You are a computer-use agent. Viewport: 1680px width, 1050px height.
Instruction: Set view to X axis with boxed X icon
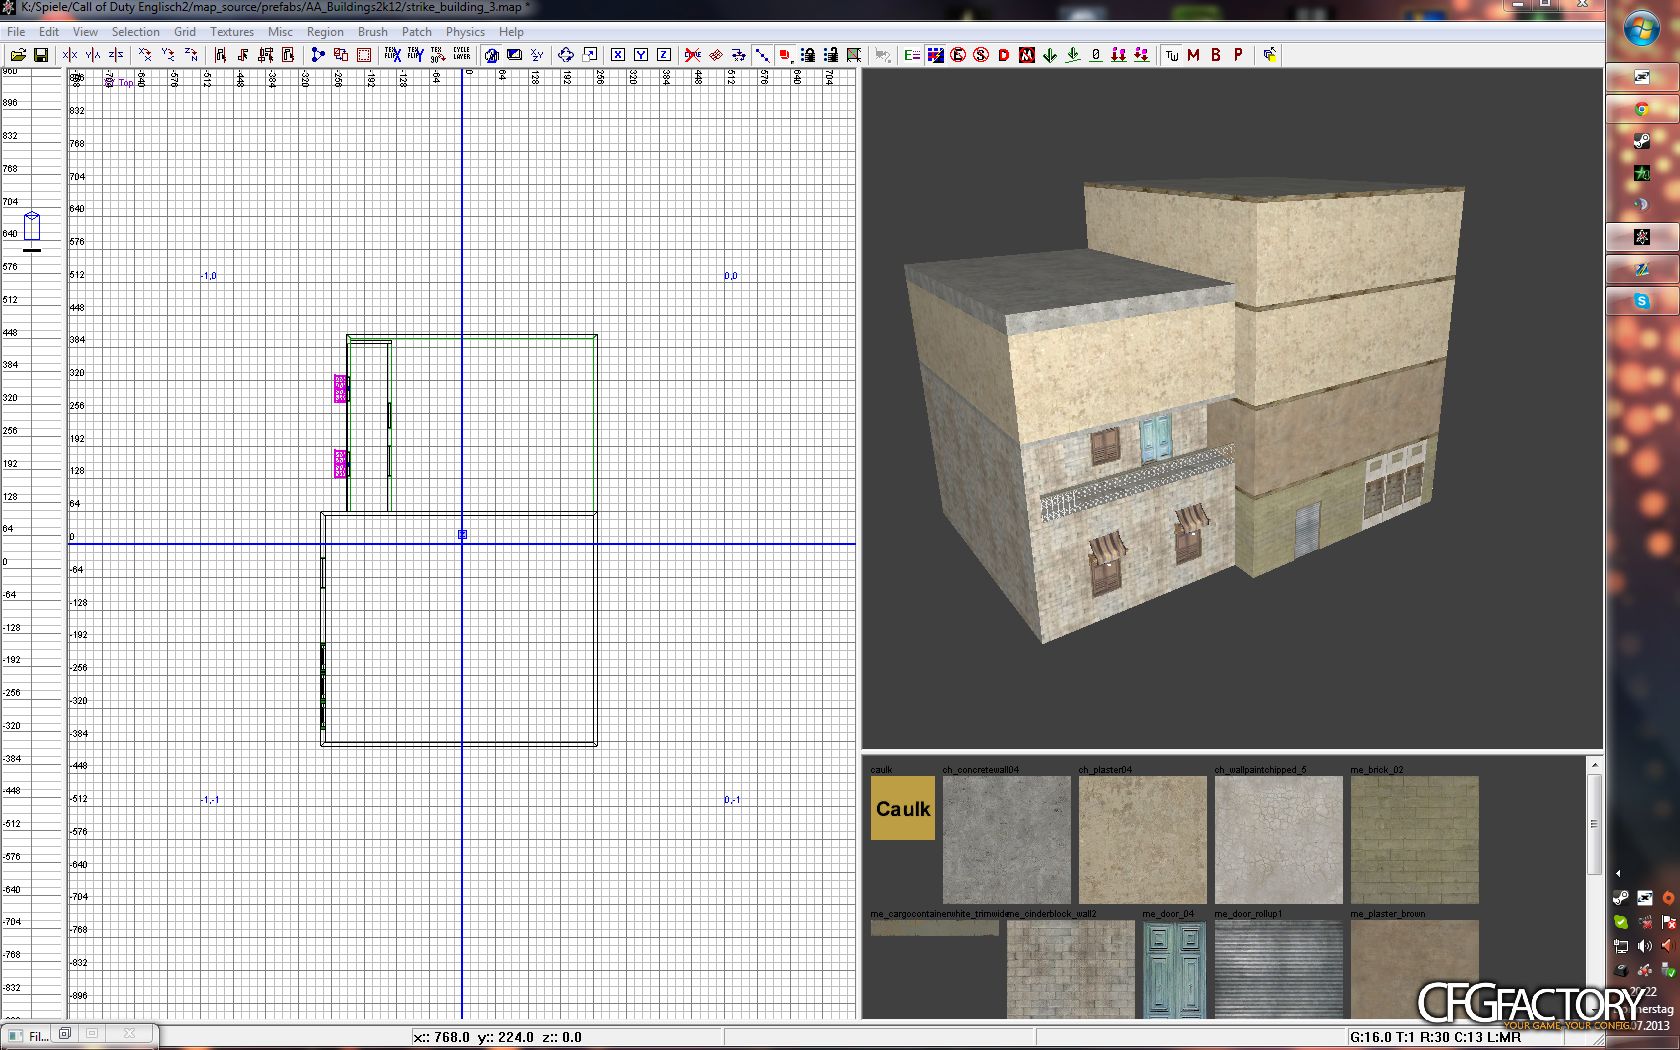[x=618, y=55]
